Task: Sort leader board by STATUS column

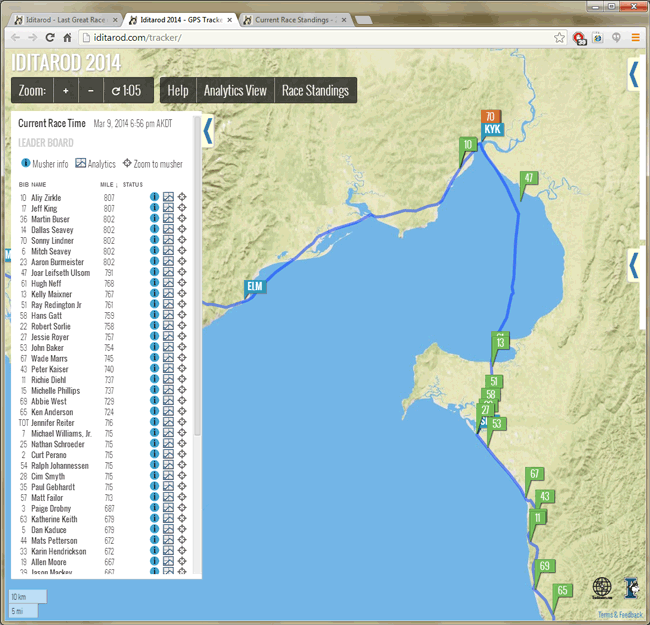Action: point(133,184)
